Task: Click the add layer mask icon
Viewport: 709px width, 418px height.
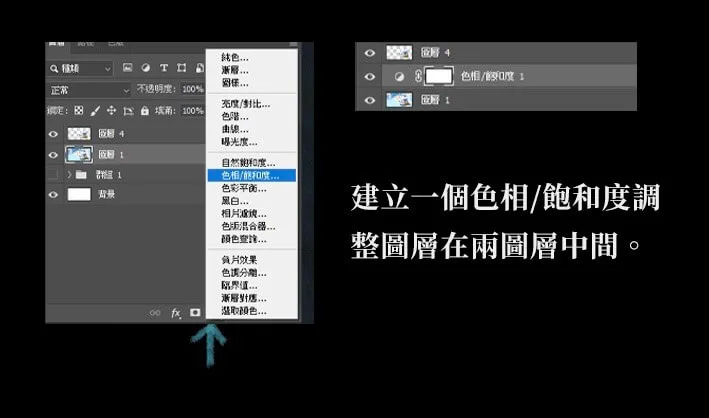Action: click(195, 313)
